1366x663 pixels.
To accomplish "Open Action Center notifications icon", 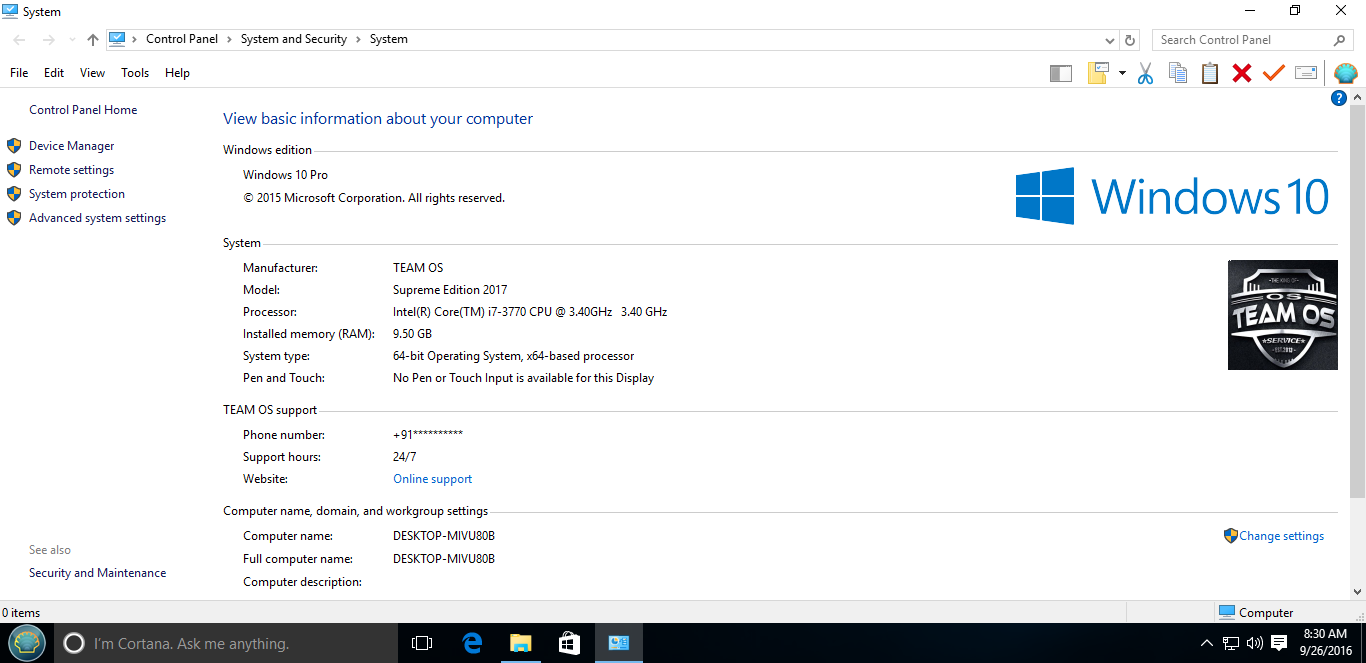I will 1279,643.
